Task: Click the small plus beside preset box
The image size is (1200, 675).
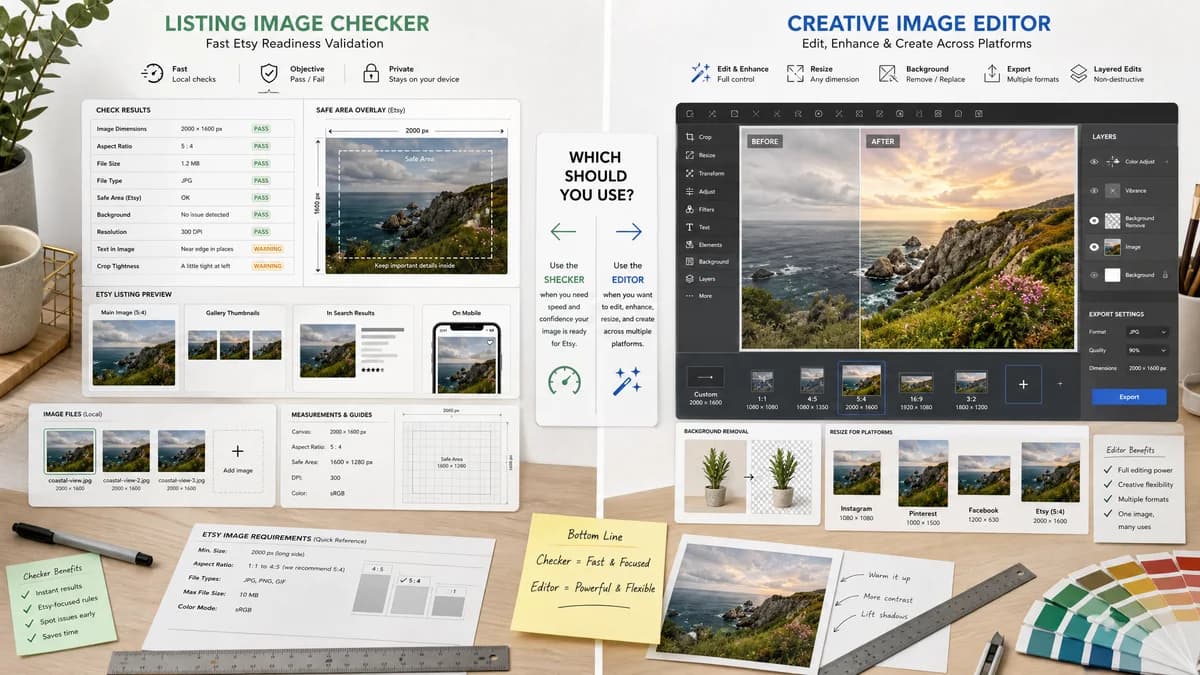Action: (x=1060, y=384)
